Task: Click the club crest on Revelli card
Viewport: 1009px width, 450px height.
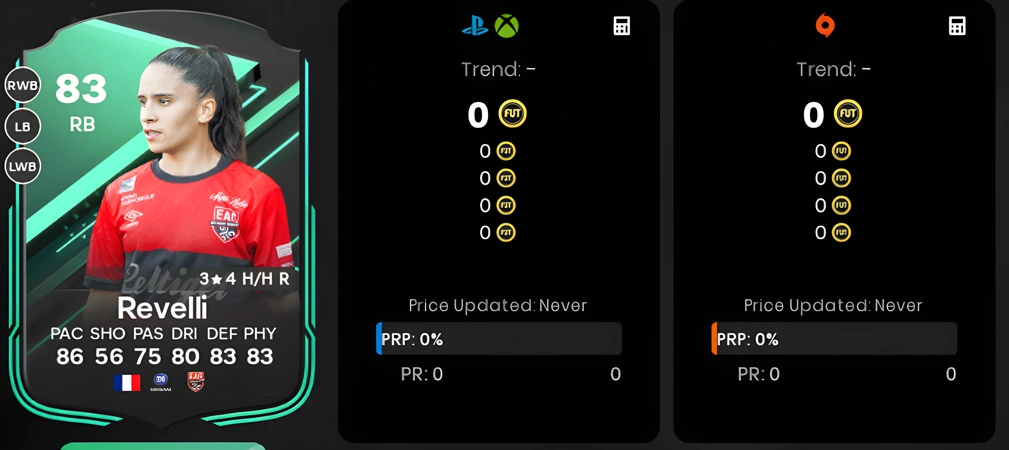Action: click(x=196, y=382)
